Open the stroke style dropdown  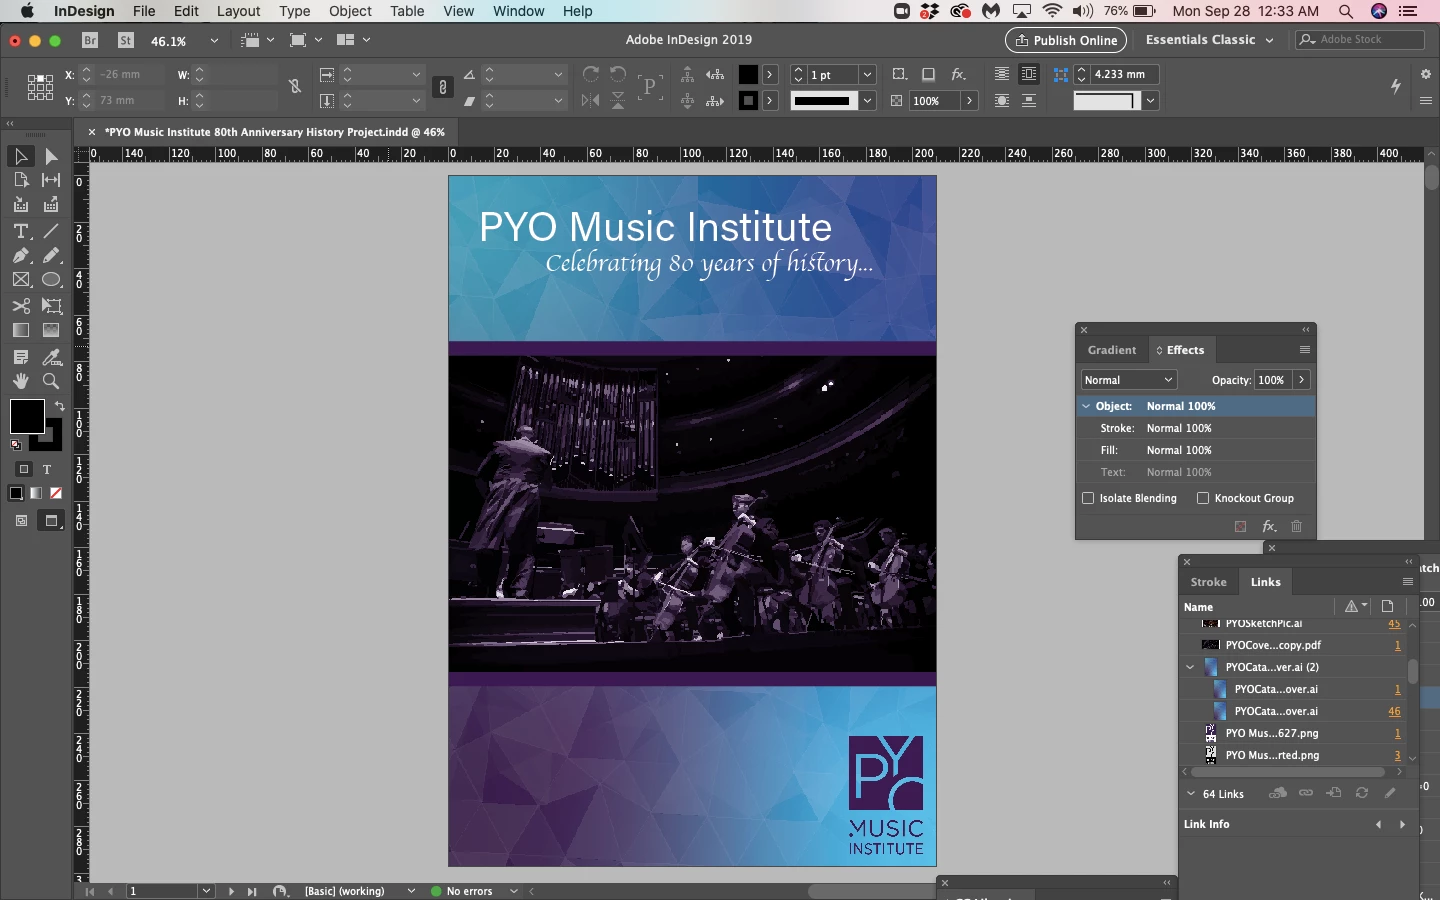867,101
